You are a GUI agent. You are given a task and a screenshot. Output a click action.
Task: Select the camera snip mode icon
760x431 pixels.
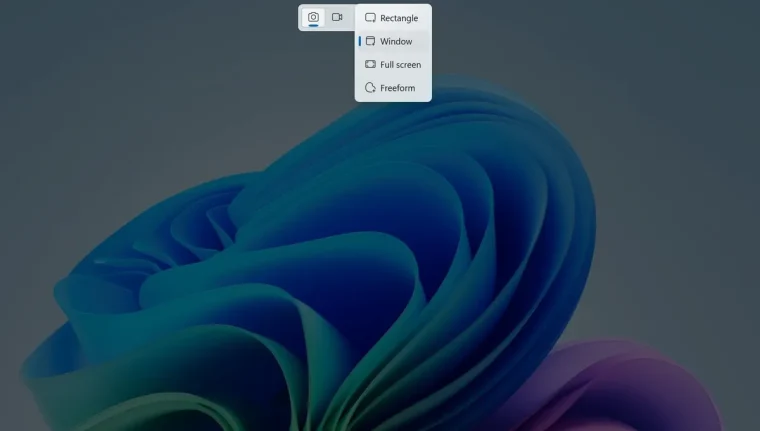point(313,17)
